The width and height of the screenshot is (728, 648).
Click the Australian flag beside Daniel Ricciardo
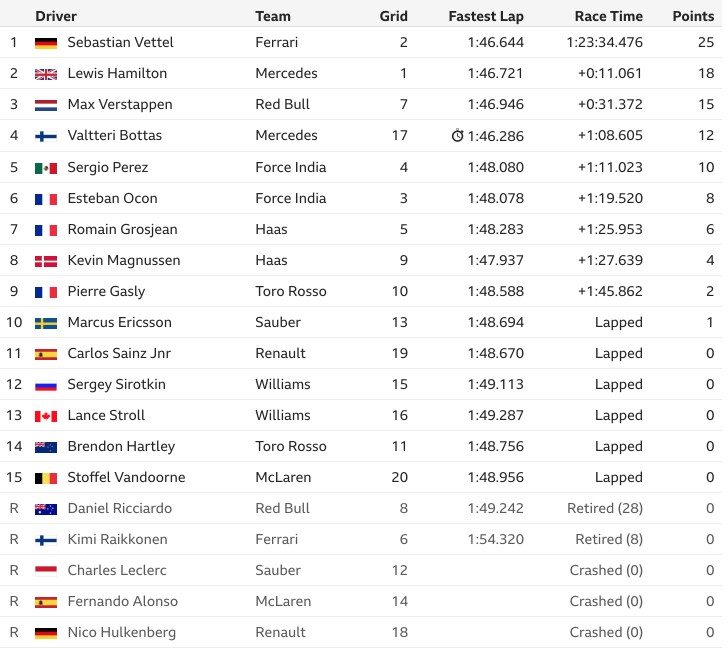coord(46,509)
